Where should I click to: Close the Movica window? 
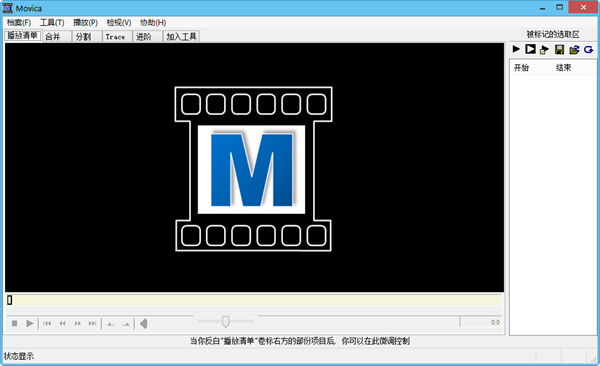(583, 7)
